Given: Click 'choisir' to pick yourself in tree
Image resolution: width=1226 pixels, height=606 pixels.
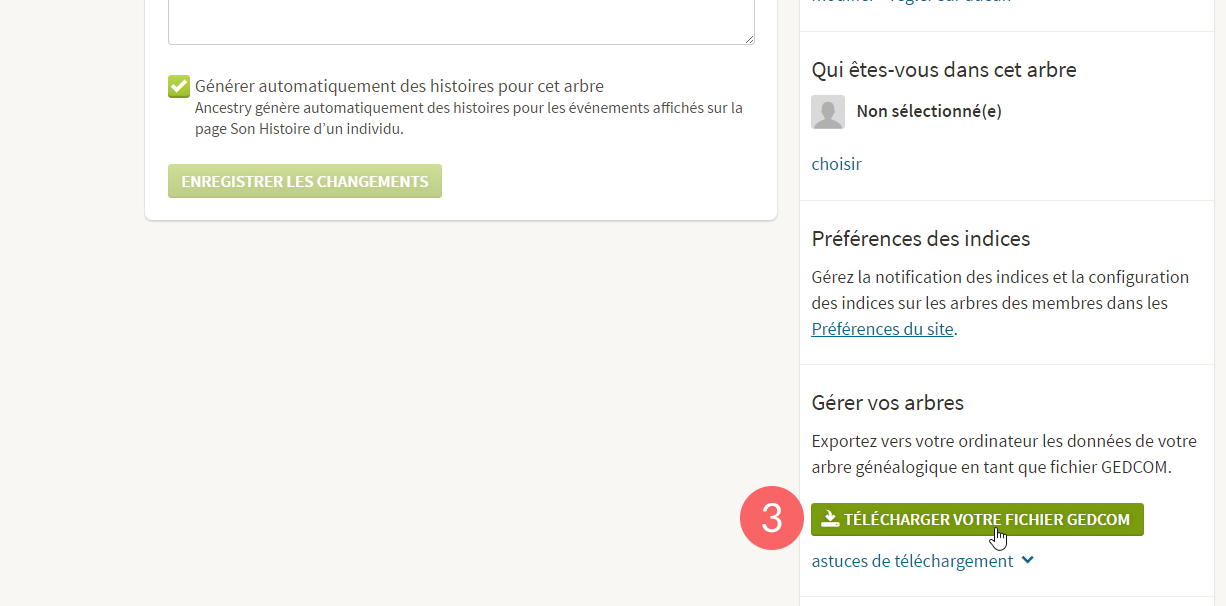Looking at the screenshot, I should [836, 164].
